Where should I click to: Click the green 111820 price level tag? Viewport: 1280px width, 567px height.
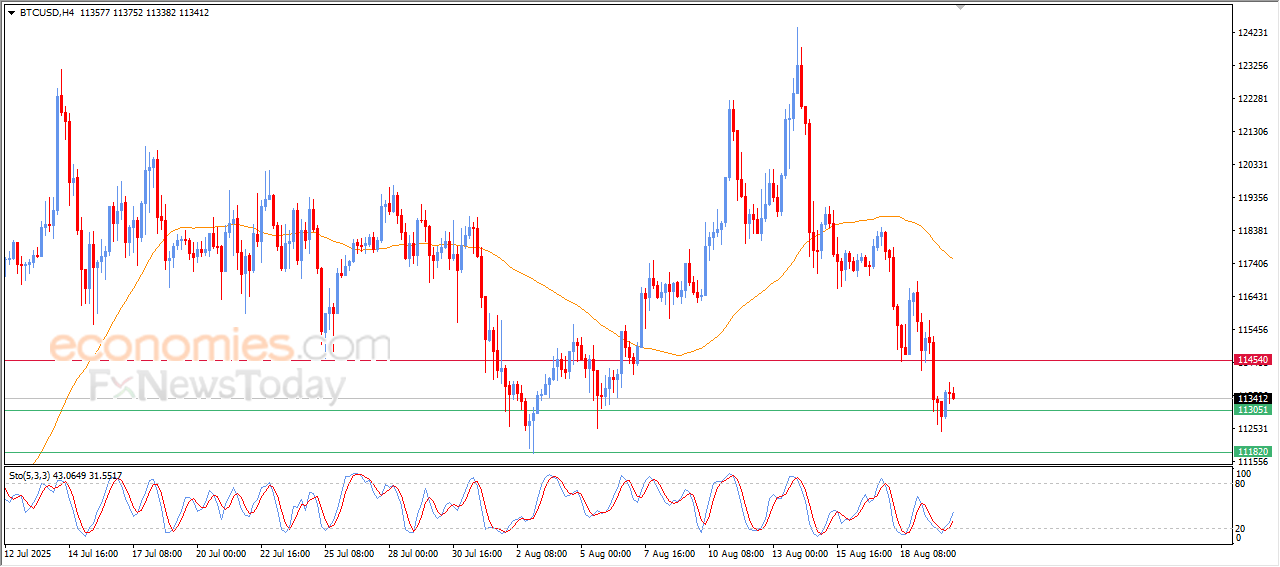[x=1253, y=452]
